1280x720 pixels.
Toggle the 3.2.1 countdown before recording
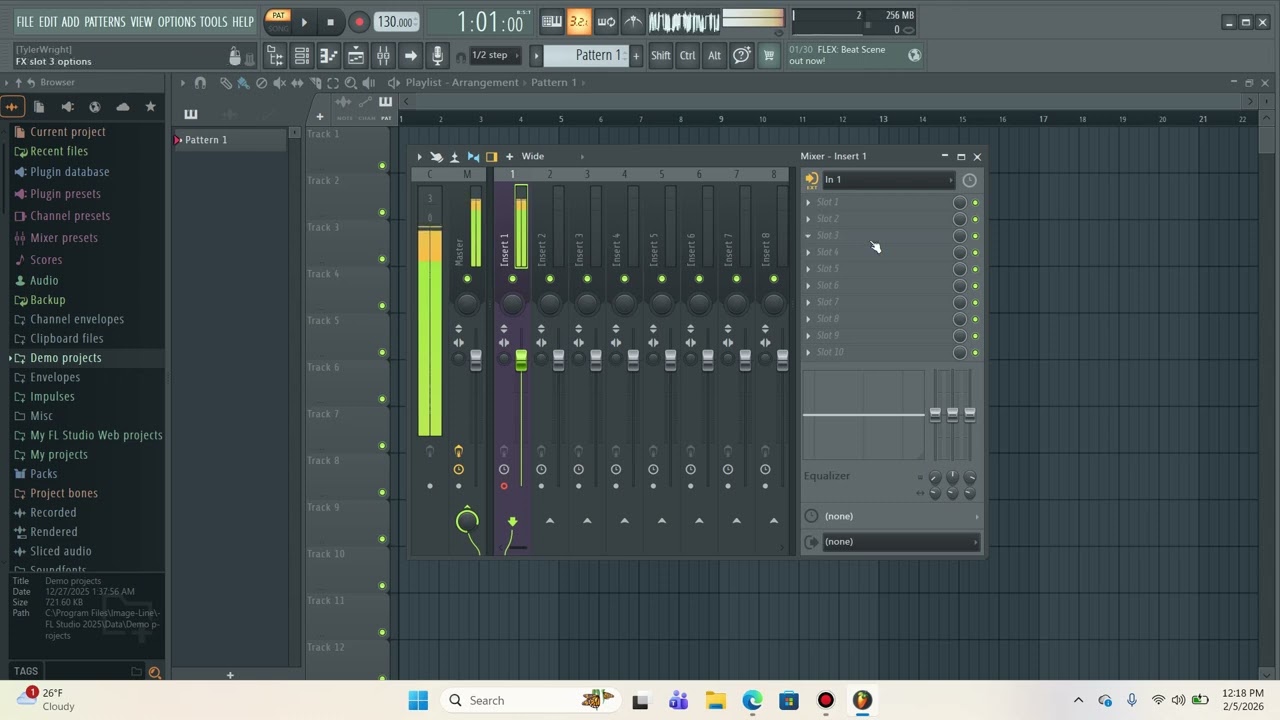click(x=579, y=21)
